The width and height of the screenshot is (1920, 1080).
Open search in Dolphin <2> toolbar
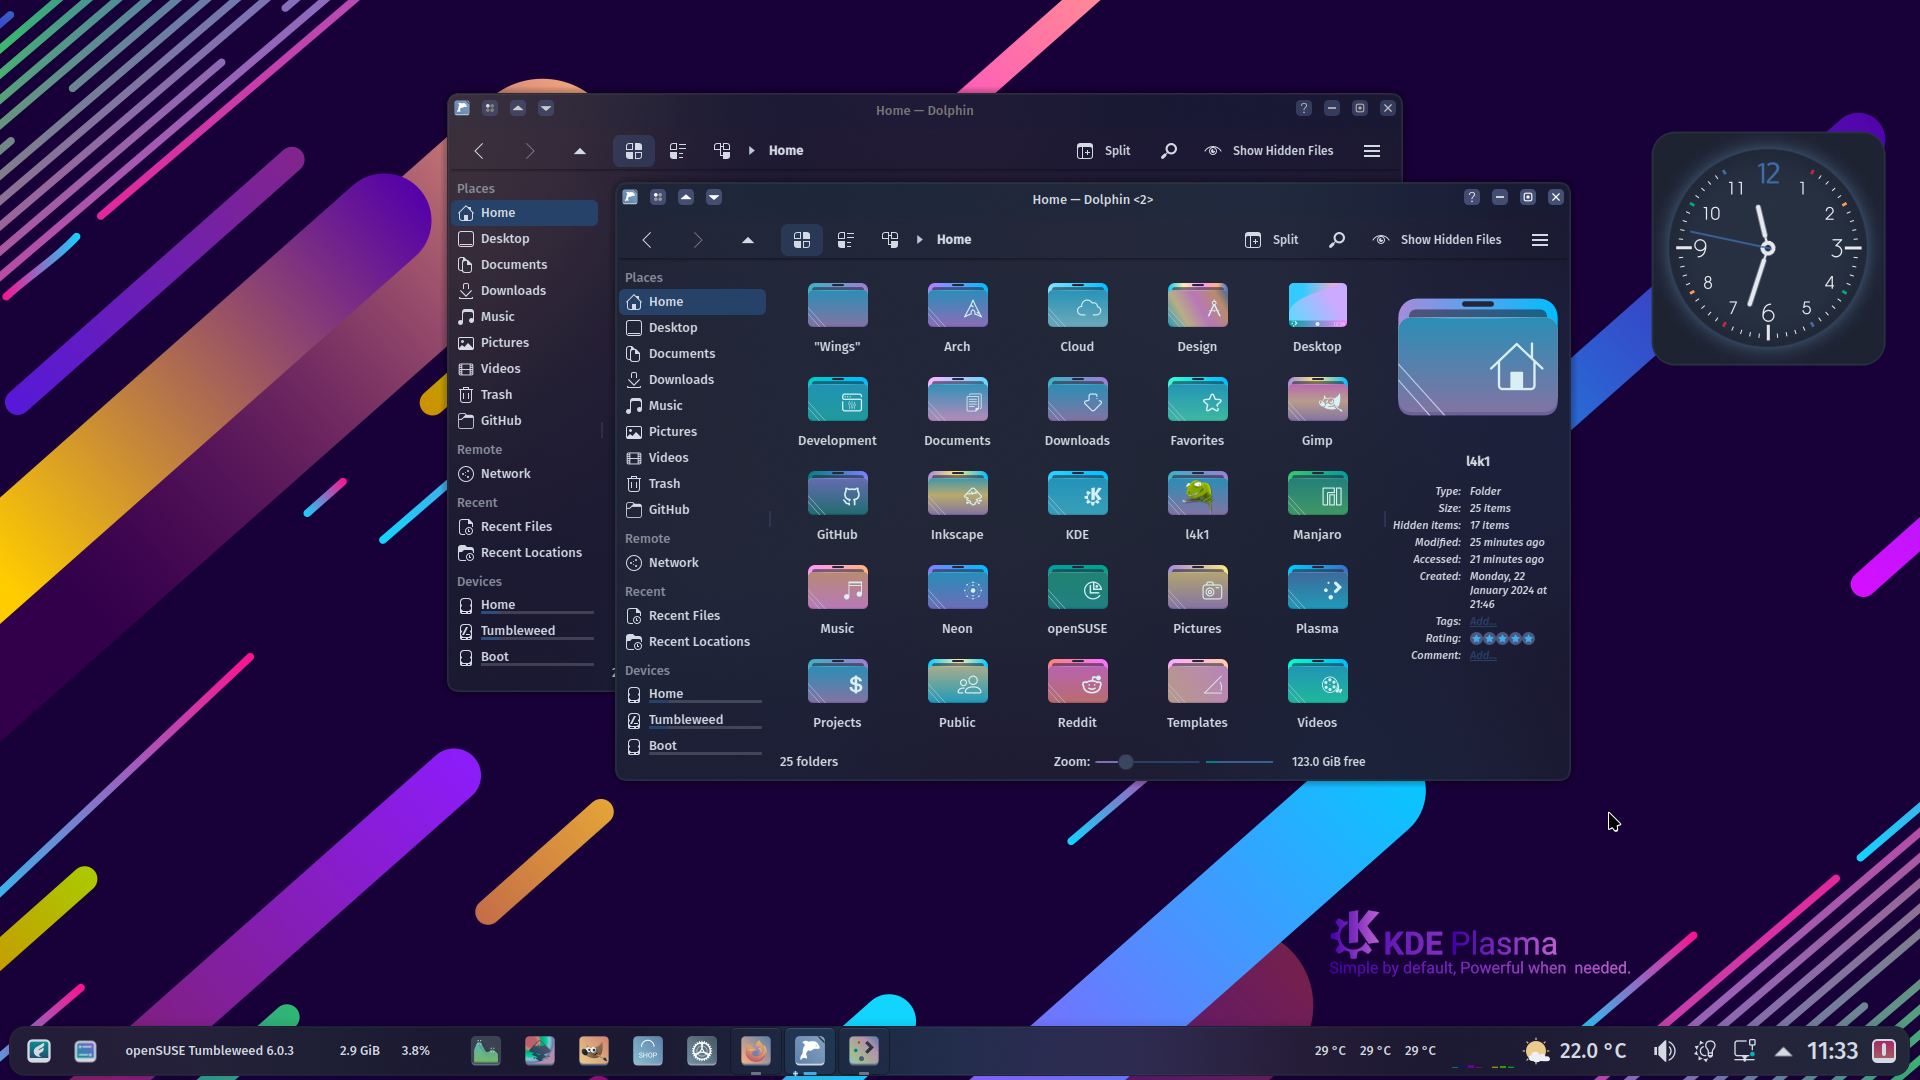point(1337,240)
